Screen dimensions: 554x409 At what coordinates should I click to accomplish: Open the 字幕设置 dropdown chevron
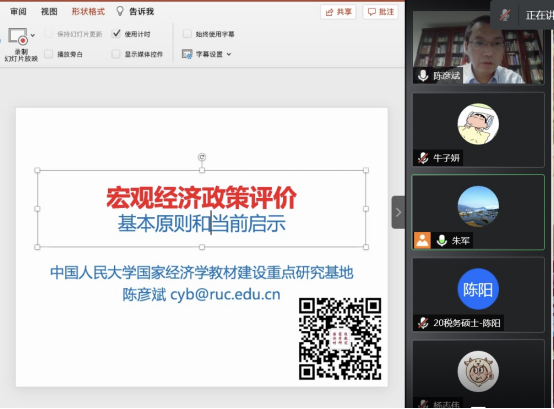tap(229, 54)
